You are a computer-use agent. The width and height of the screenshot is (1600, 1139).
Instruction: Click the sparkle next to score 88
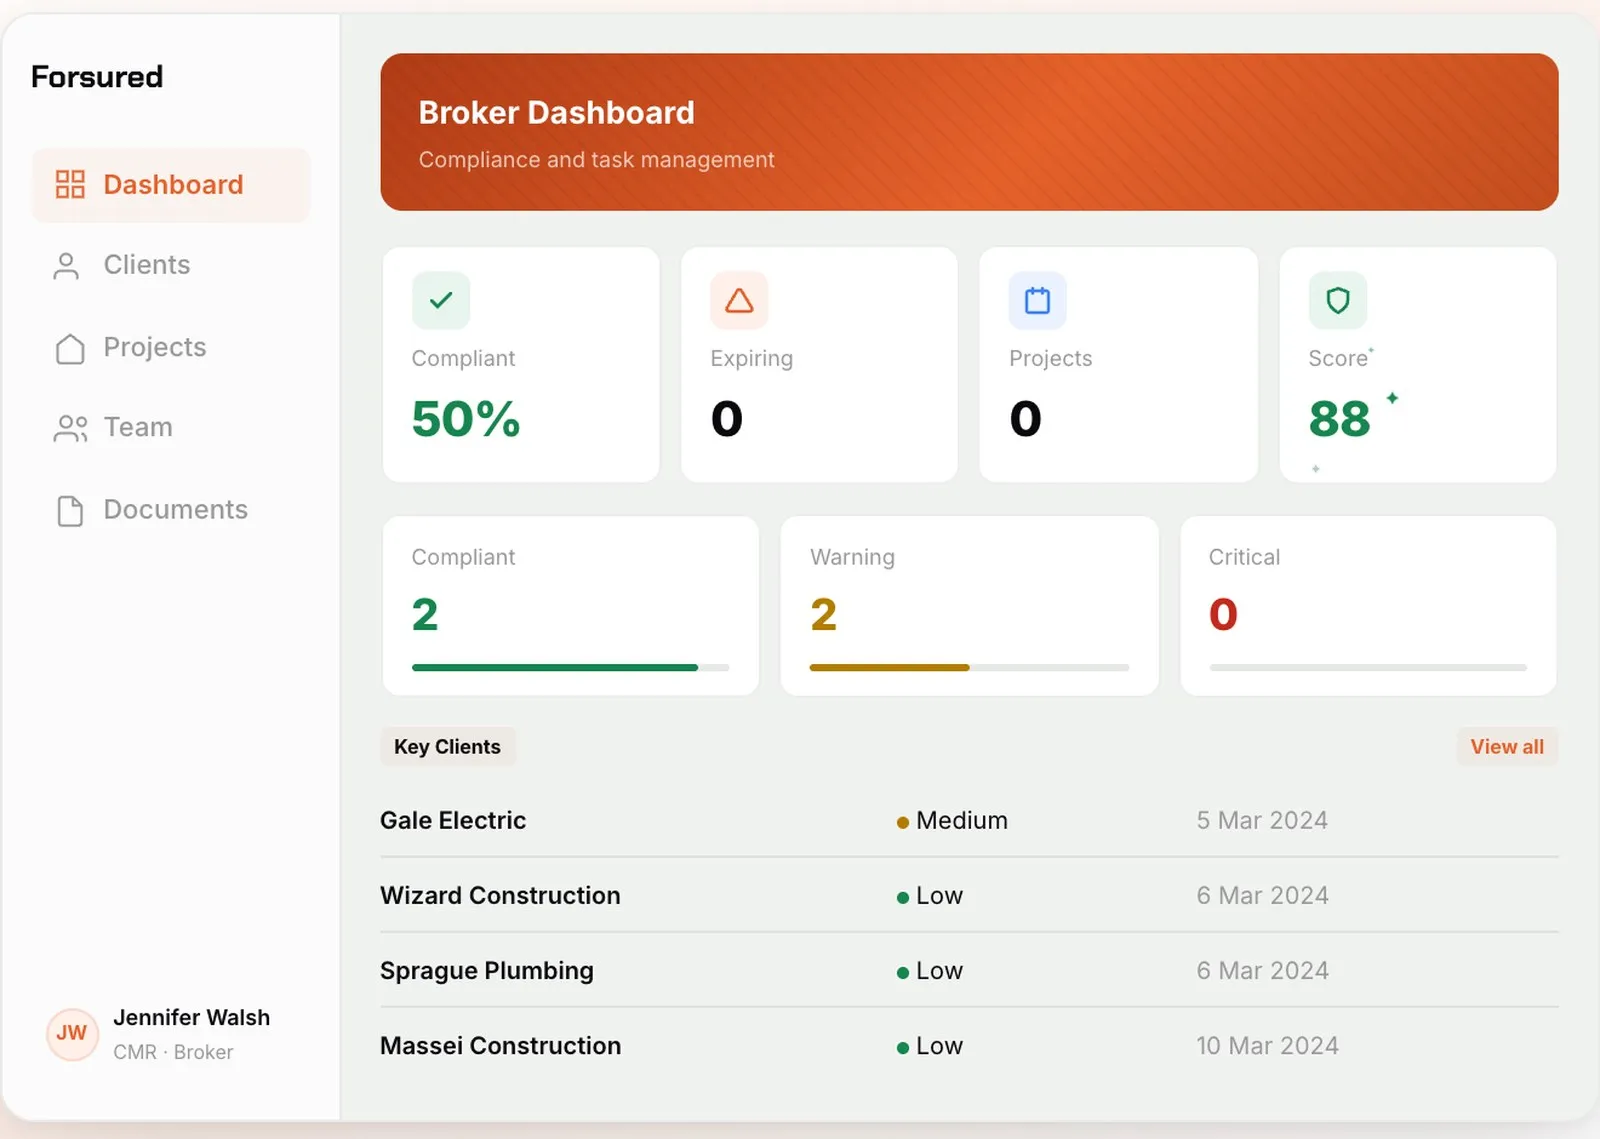pos(1392,398)
